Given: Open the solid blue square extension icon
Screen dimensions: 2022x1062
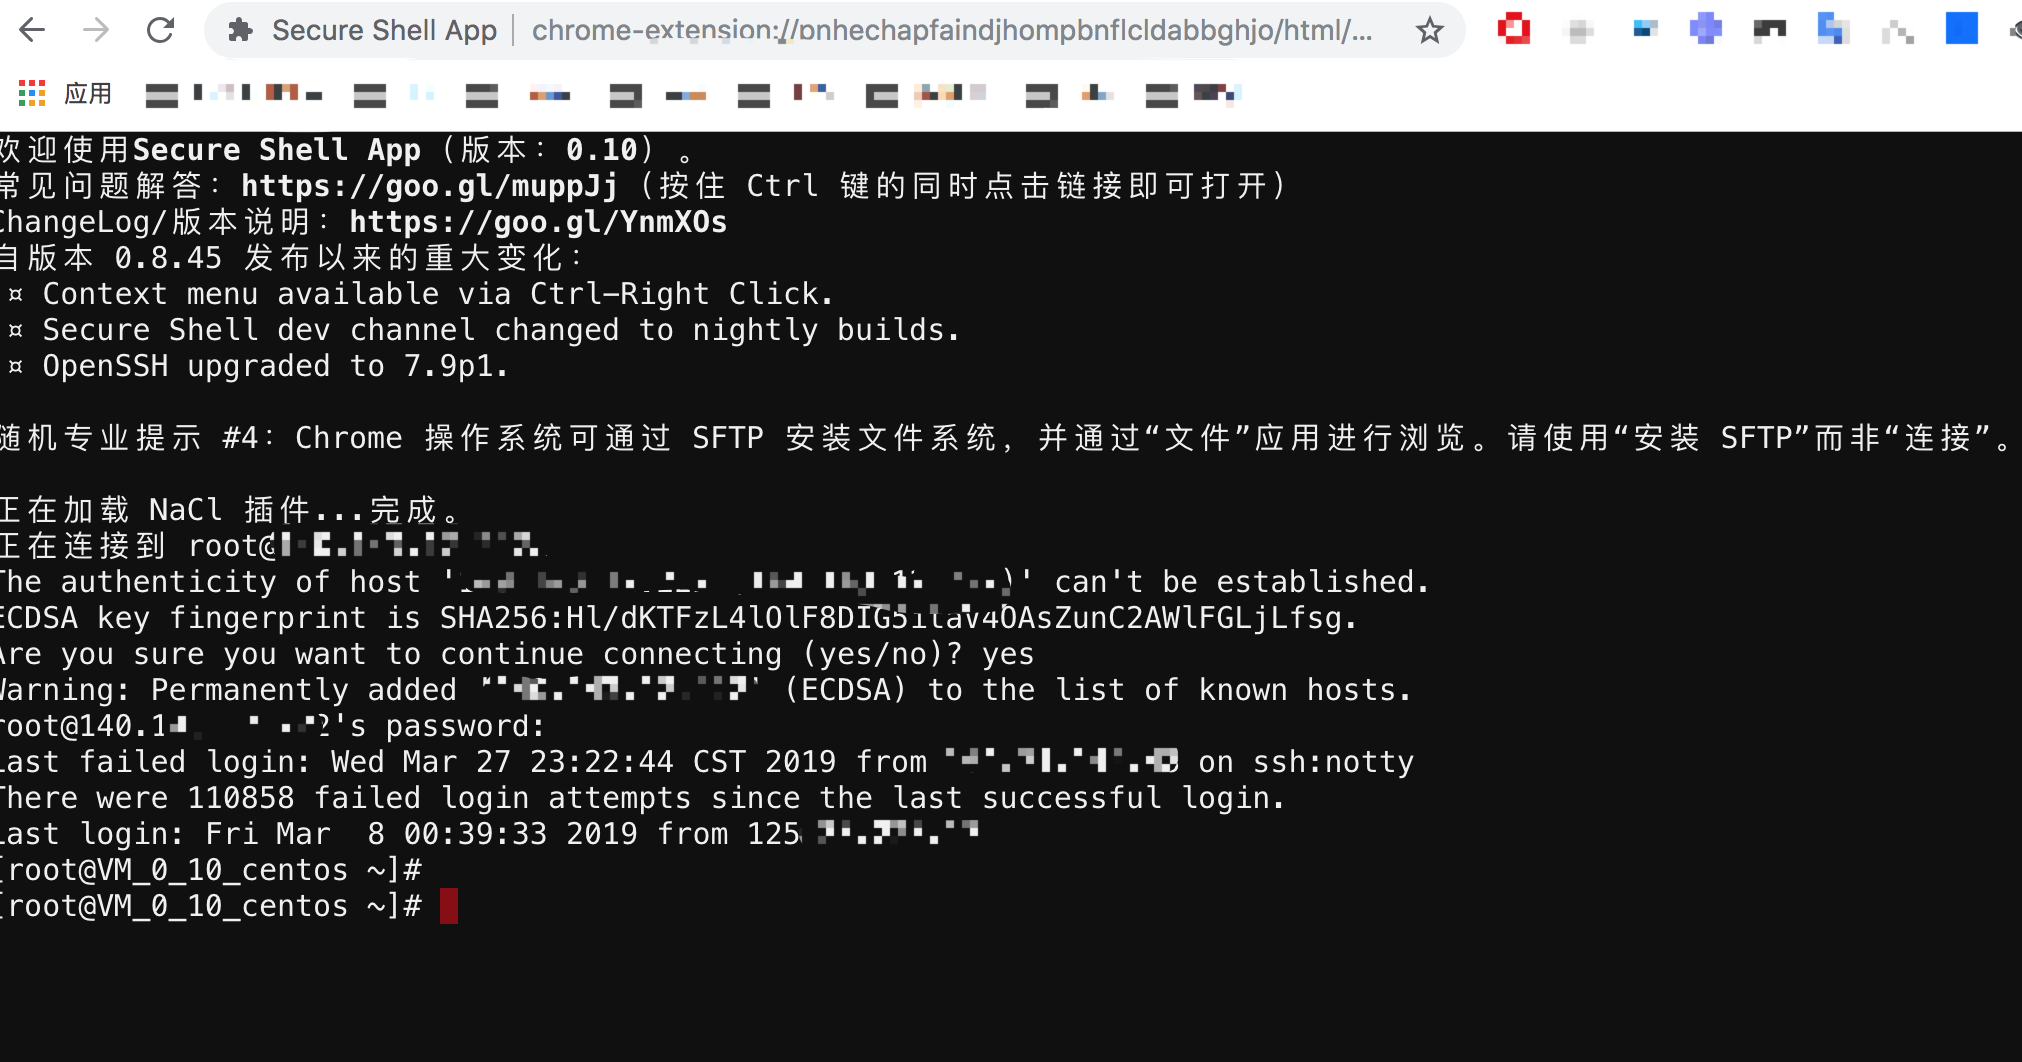Looking at the screenshot, I should pyautogui.click(x=1962, y=28).
